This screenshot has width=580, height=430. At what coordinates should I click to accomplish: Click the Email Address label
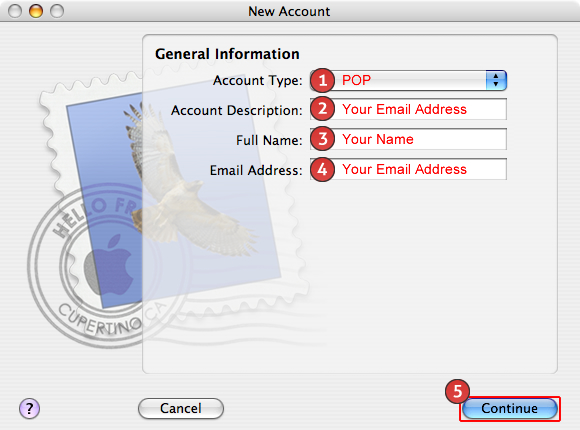coord(256,170)
